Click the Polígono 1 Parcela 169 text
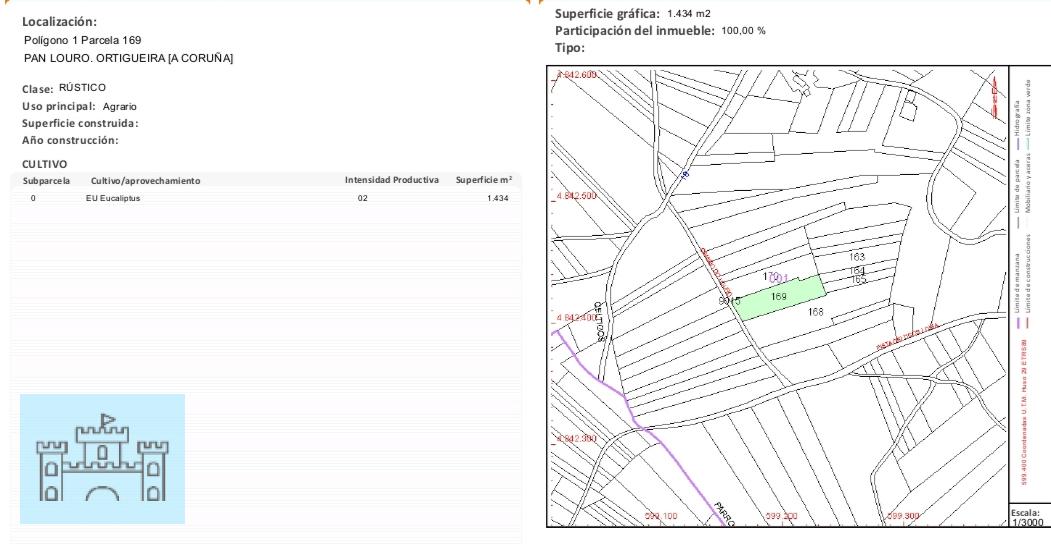Screen dimensions: 1051x544 click(x=82, y=40)
